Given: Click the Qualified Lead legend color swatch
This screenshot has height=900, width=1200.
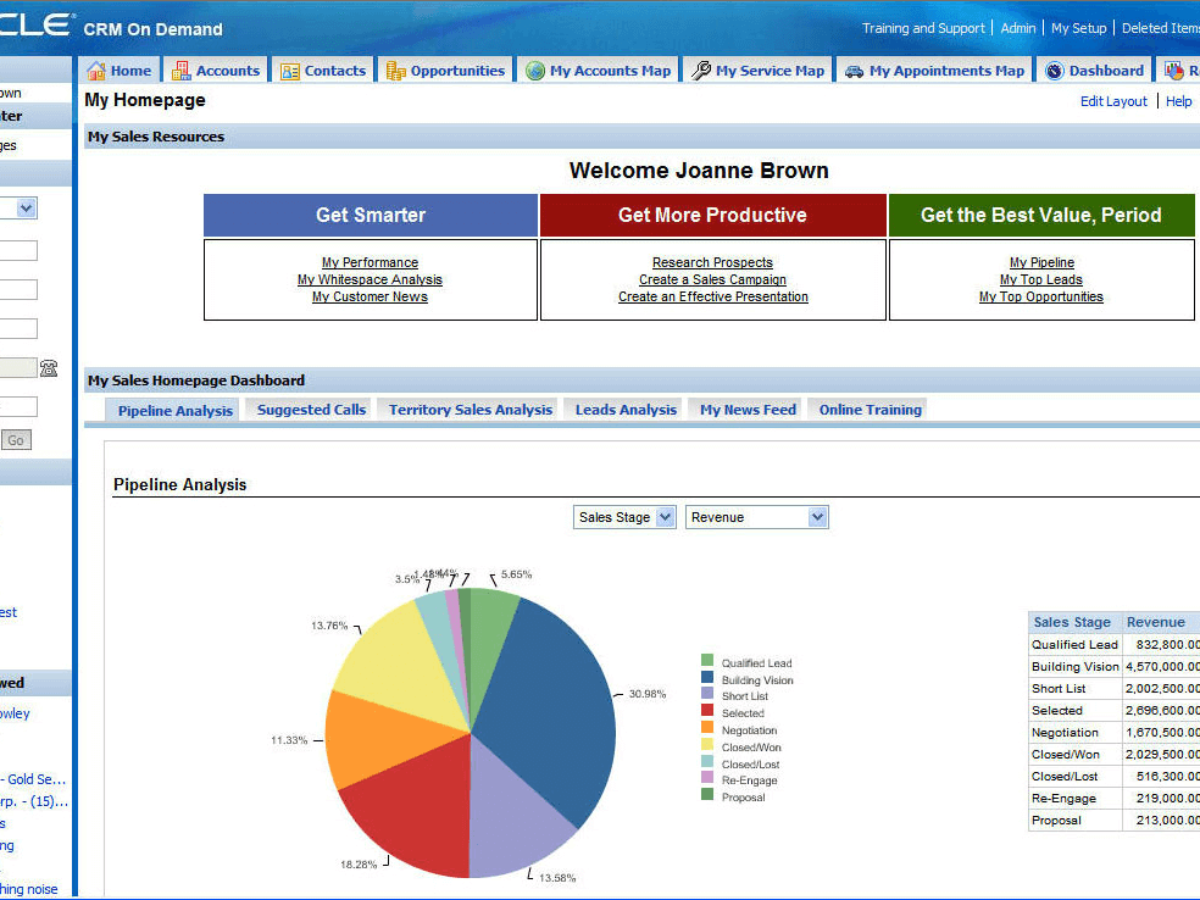Looking at the screenshot, I should coord(708,661).
